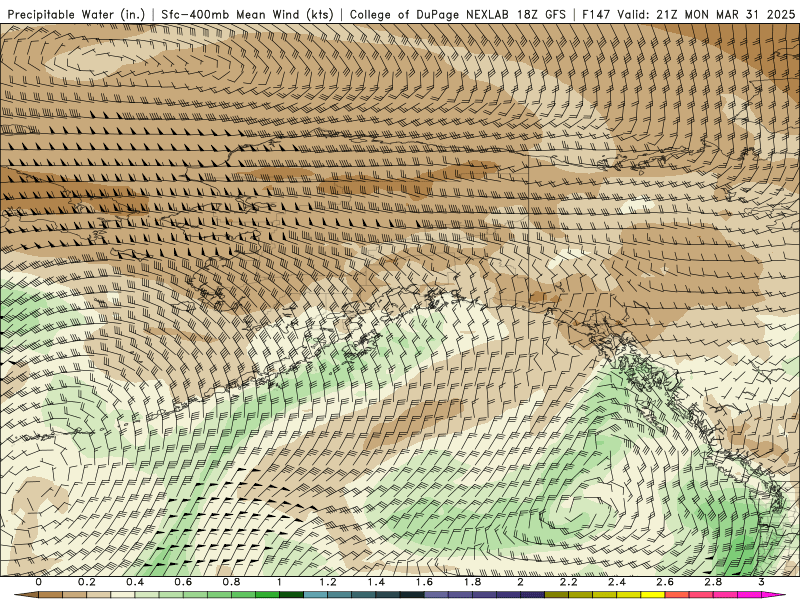Click the light teal swatch just left of 1.2
The height and width of the screenshot is (600, 800).
click(x=316, y=594)
